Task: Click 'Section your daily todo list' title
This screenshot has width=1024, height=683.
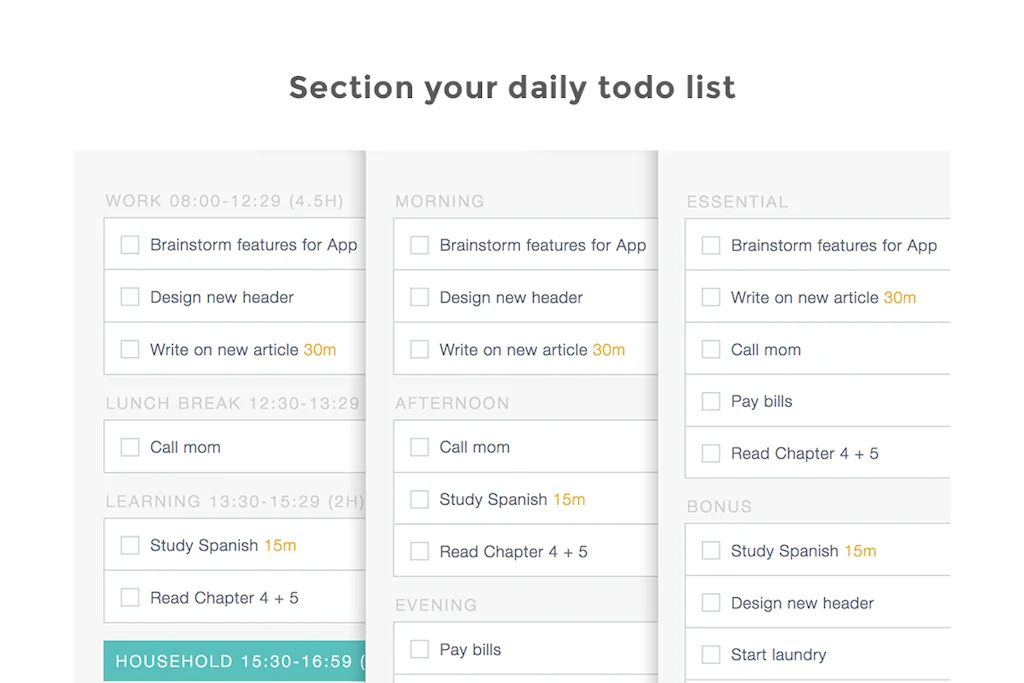Action: pos(512,87)
